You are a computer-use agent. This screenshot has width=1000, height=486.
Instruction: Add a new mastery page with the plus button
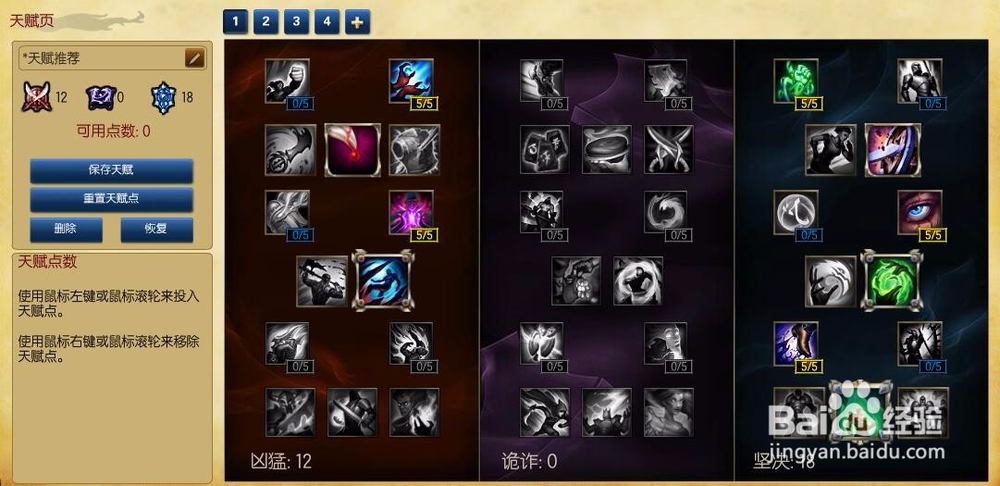click(x=357, y=22)
